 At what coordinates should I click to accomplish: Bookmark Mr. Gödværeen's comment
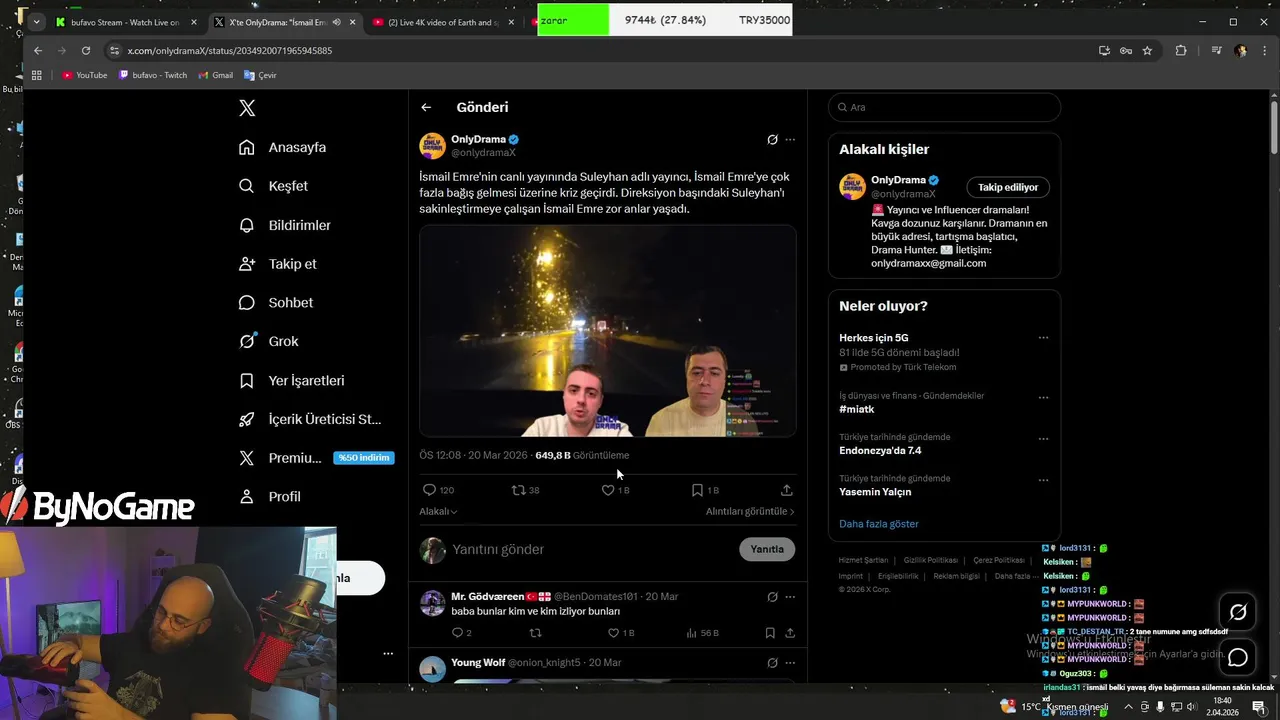[770, 633]
